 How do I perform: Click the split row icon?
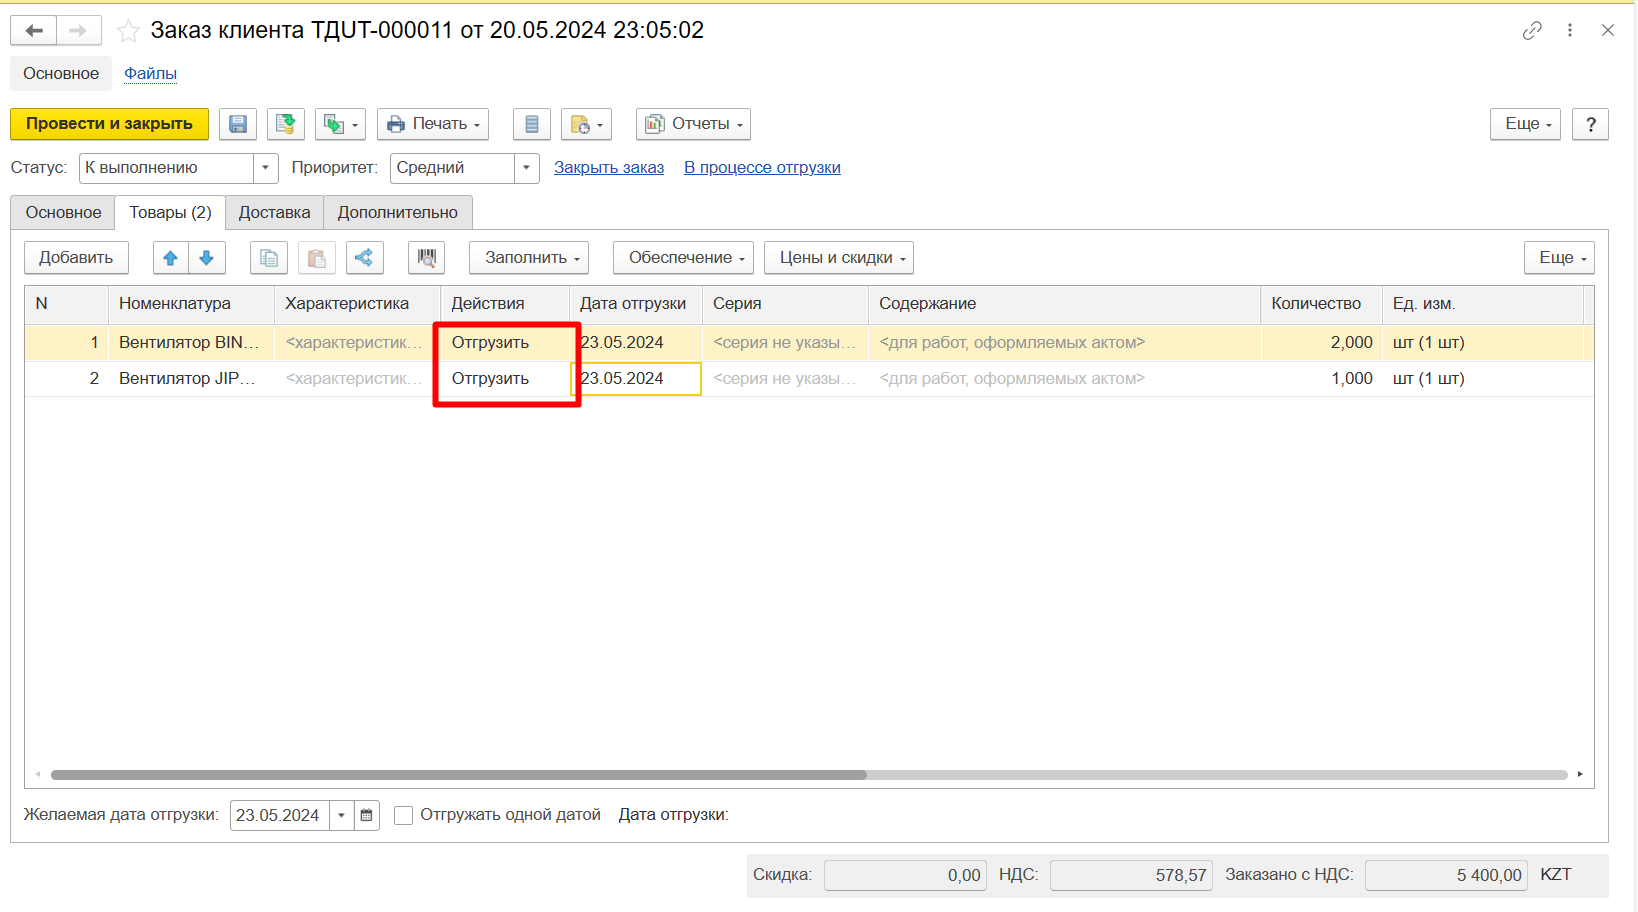pos(364,258)
